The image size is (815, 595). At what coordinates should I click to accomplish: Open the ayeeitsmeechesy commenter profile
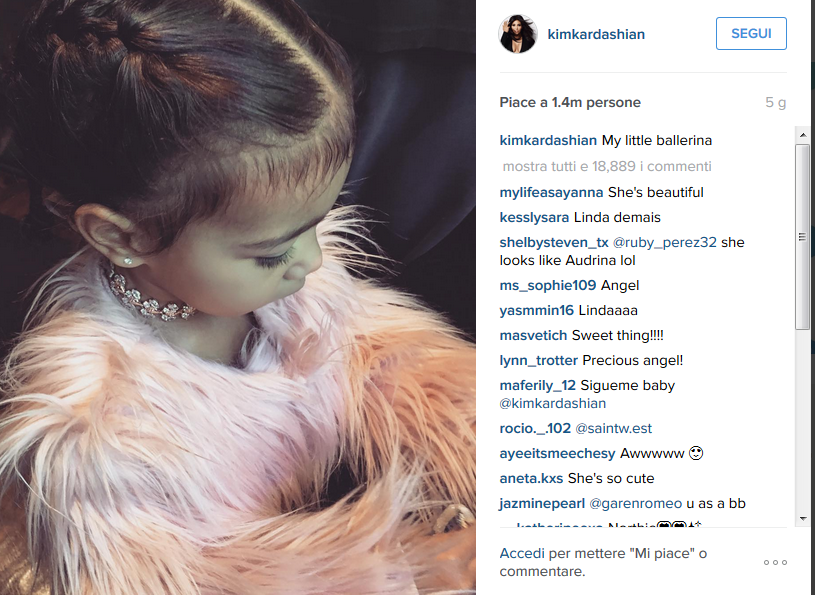(557, 454)
